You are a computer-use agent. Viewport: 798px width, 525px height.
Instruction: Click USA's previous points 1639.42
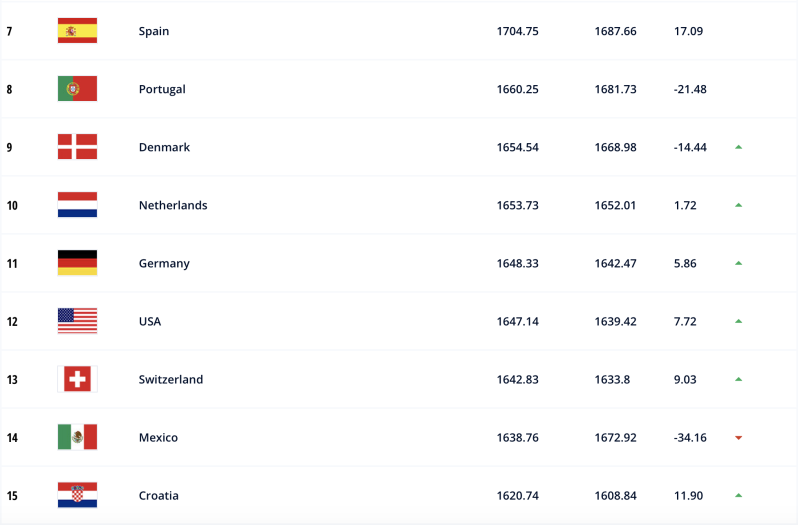[x=615, y=322]
